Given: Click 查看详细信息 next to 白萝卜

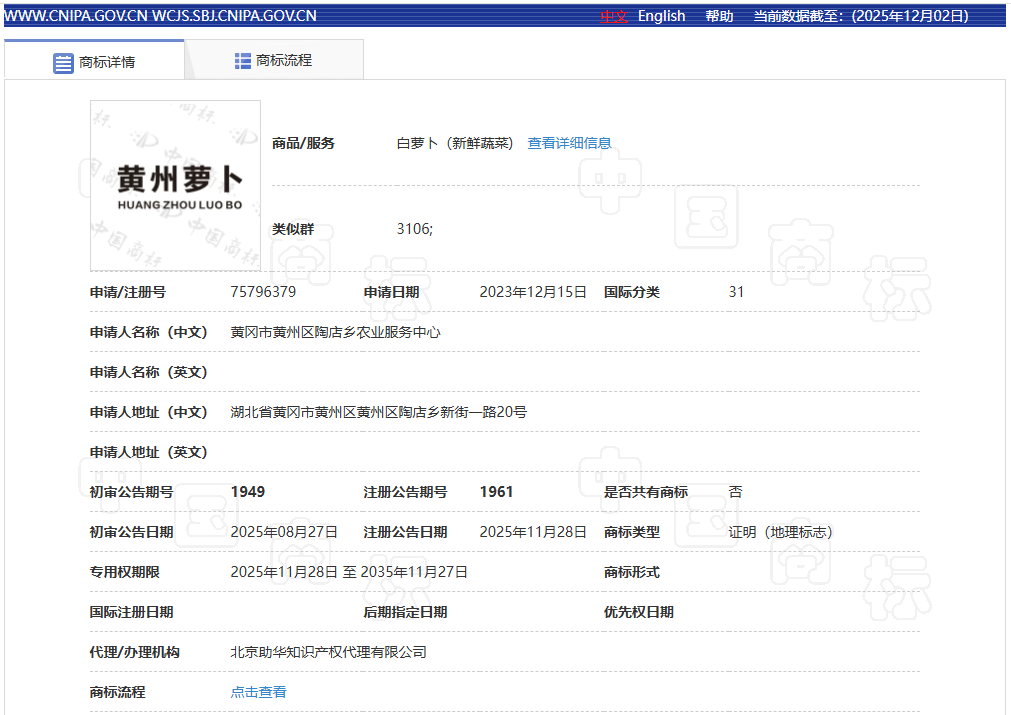Looking at the screenshot, I should [569, 143].
